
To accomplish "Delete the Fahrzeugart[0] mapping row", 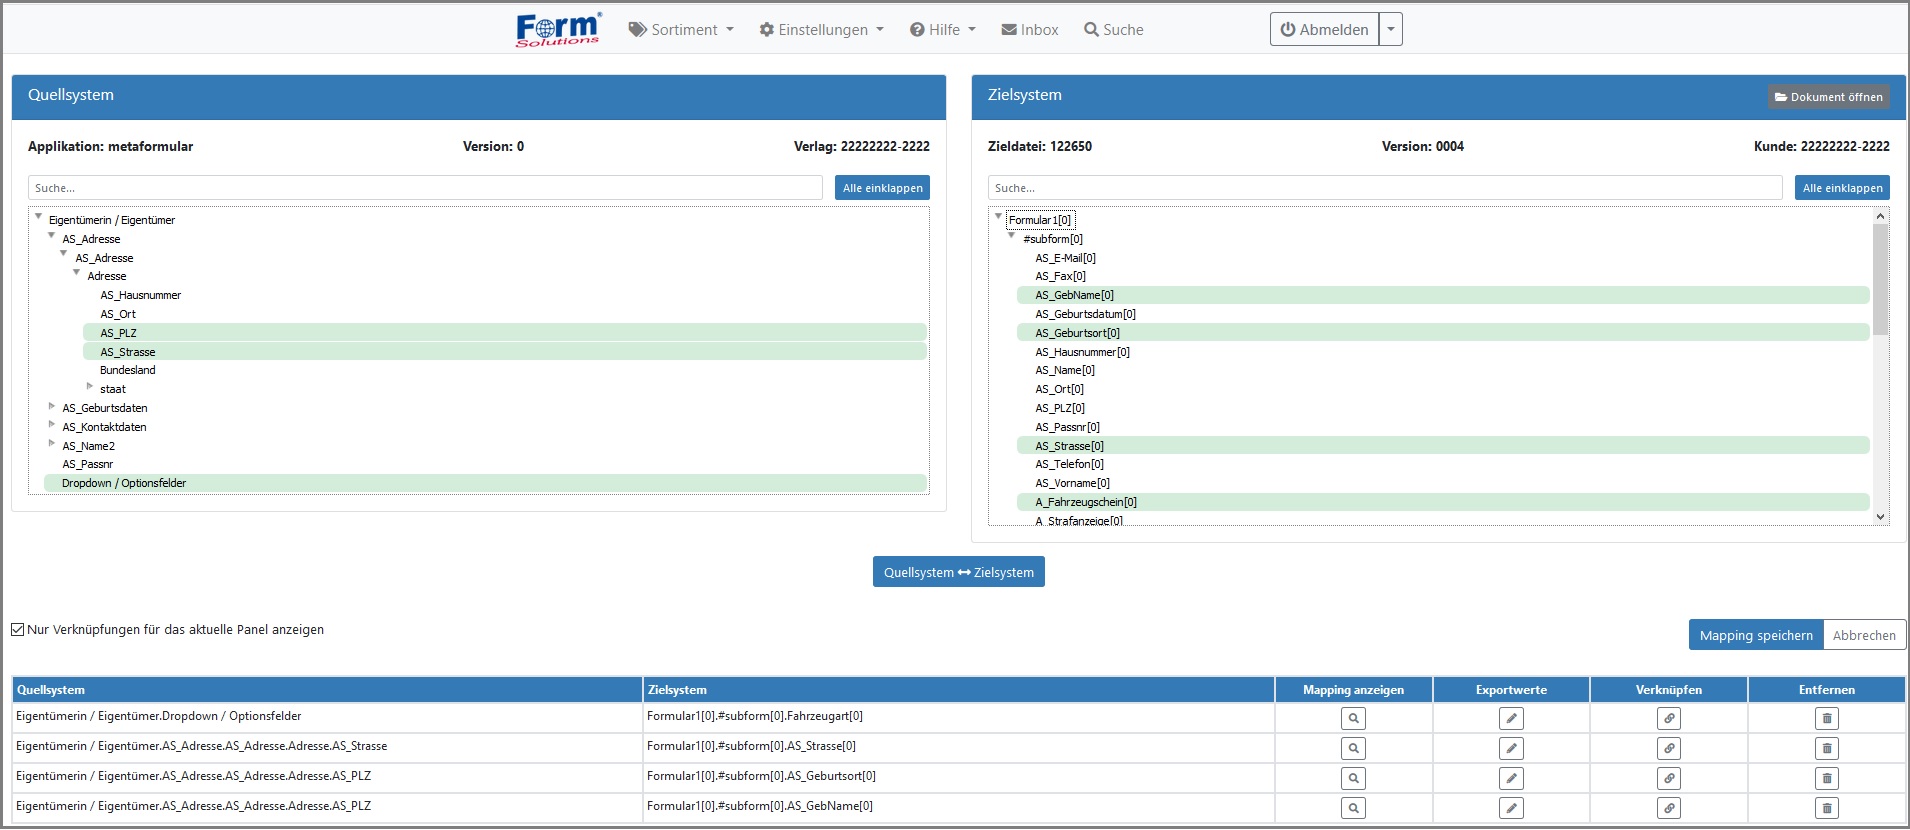I will click(1827, 718).
